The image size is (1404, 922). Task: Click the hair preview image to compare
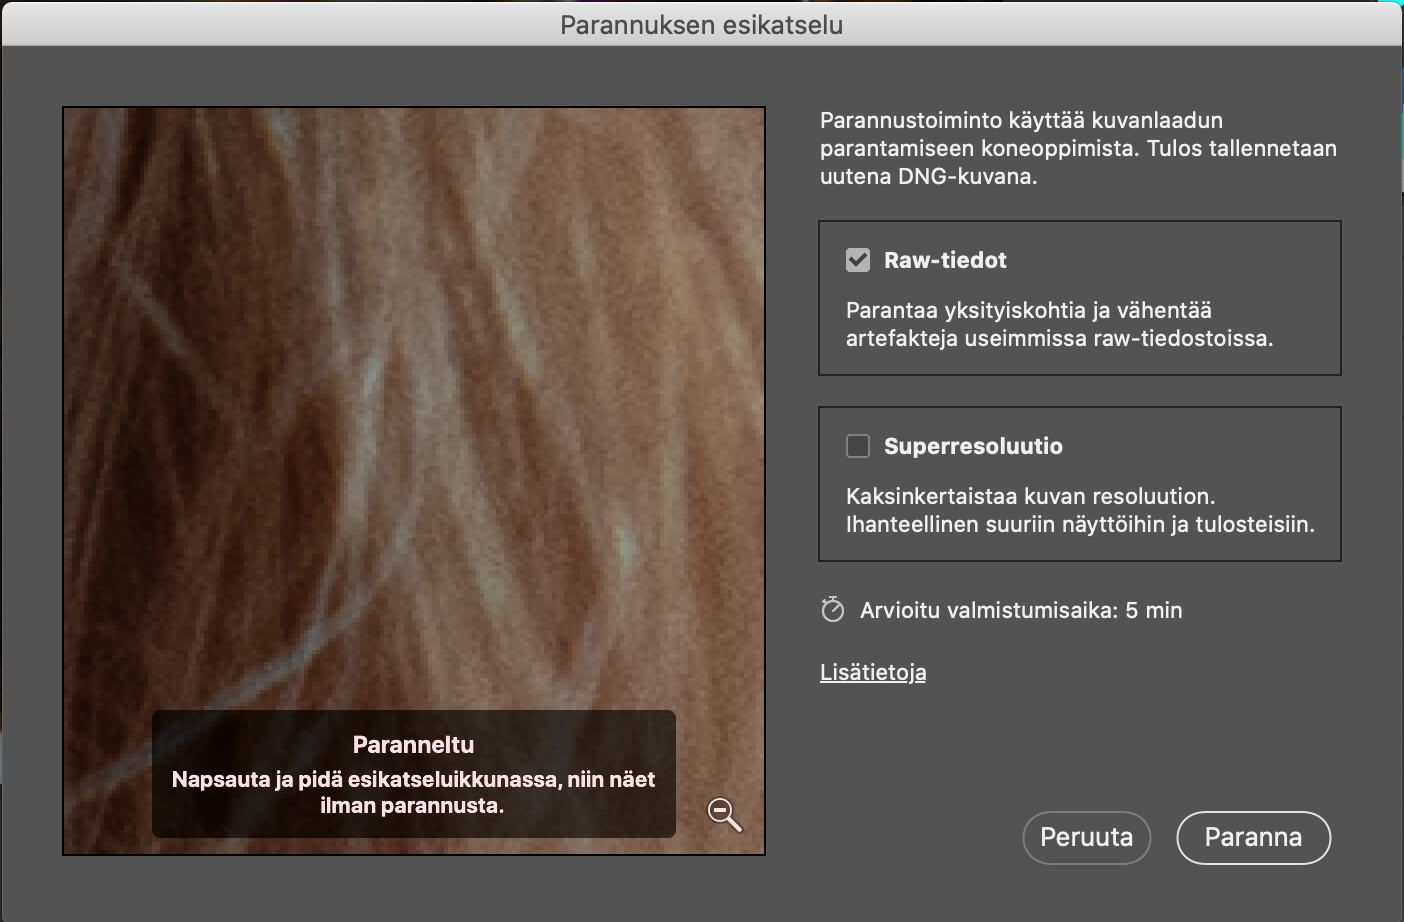413,400
